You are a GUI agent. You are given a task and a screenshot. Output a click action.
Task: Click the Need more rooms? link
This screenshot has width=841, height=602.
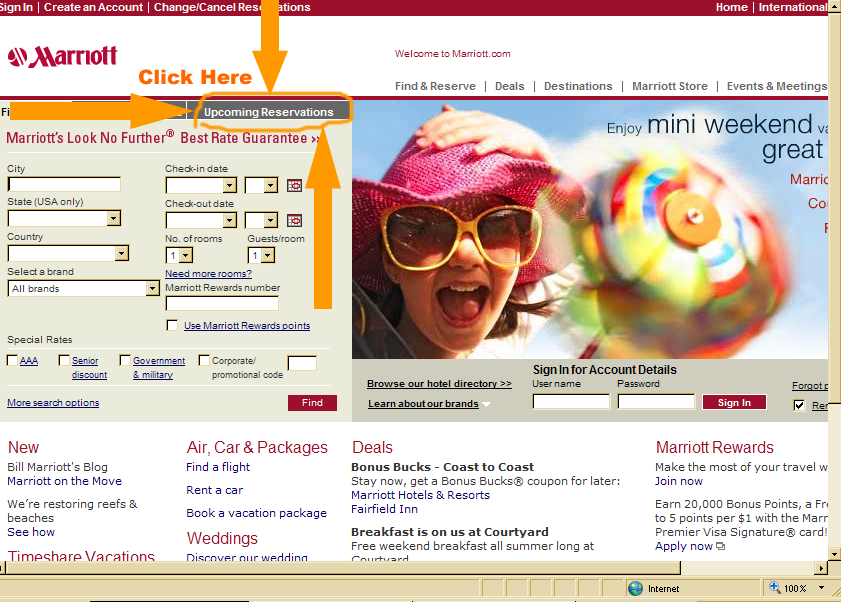208,274
